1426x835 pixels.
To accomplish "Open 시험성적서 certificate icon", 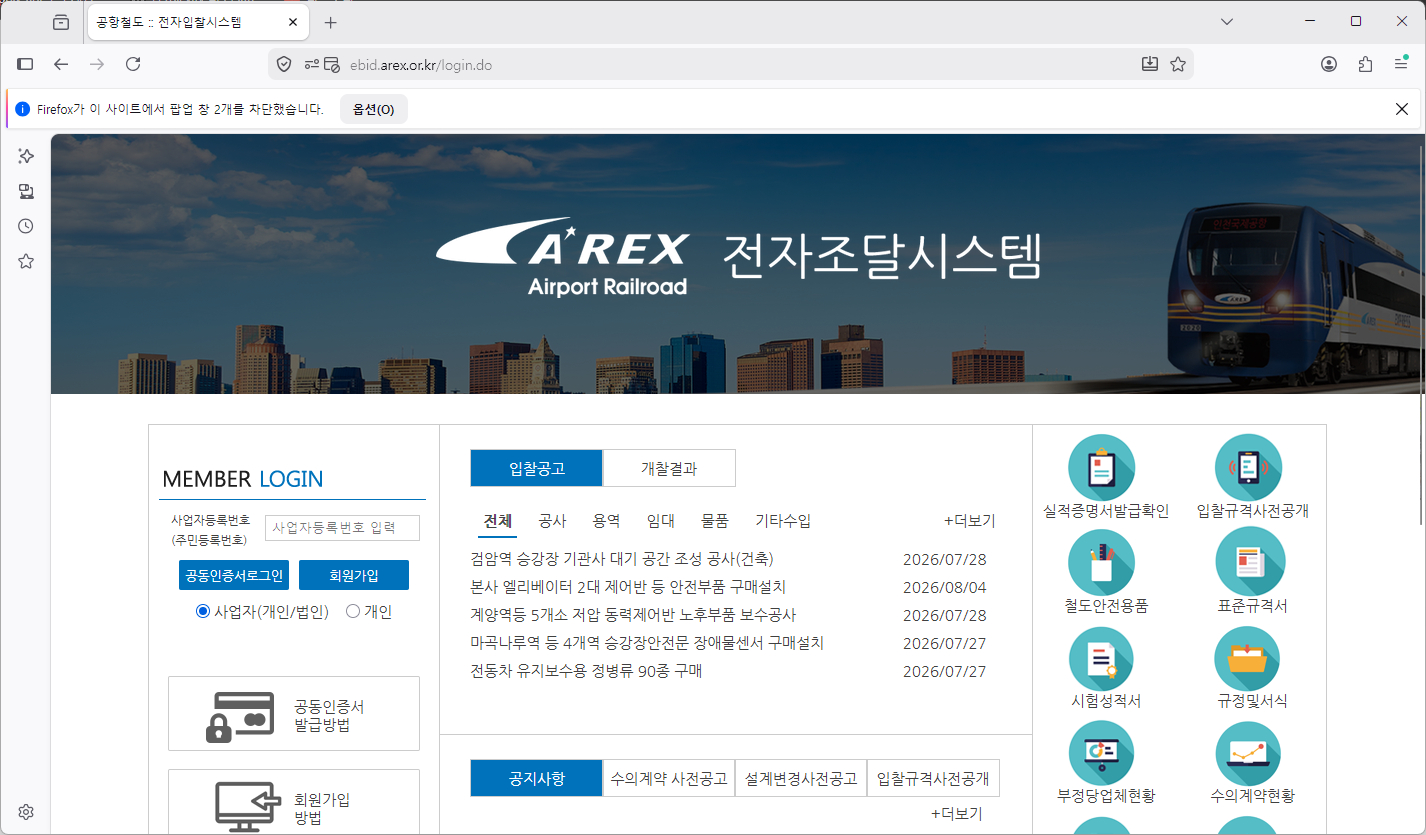I will [x=1102, y=658].
